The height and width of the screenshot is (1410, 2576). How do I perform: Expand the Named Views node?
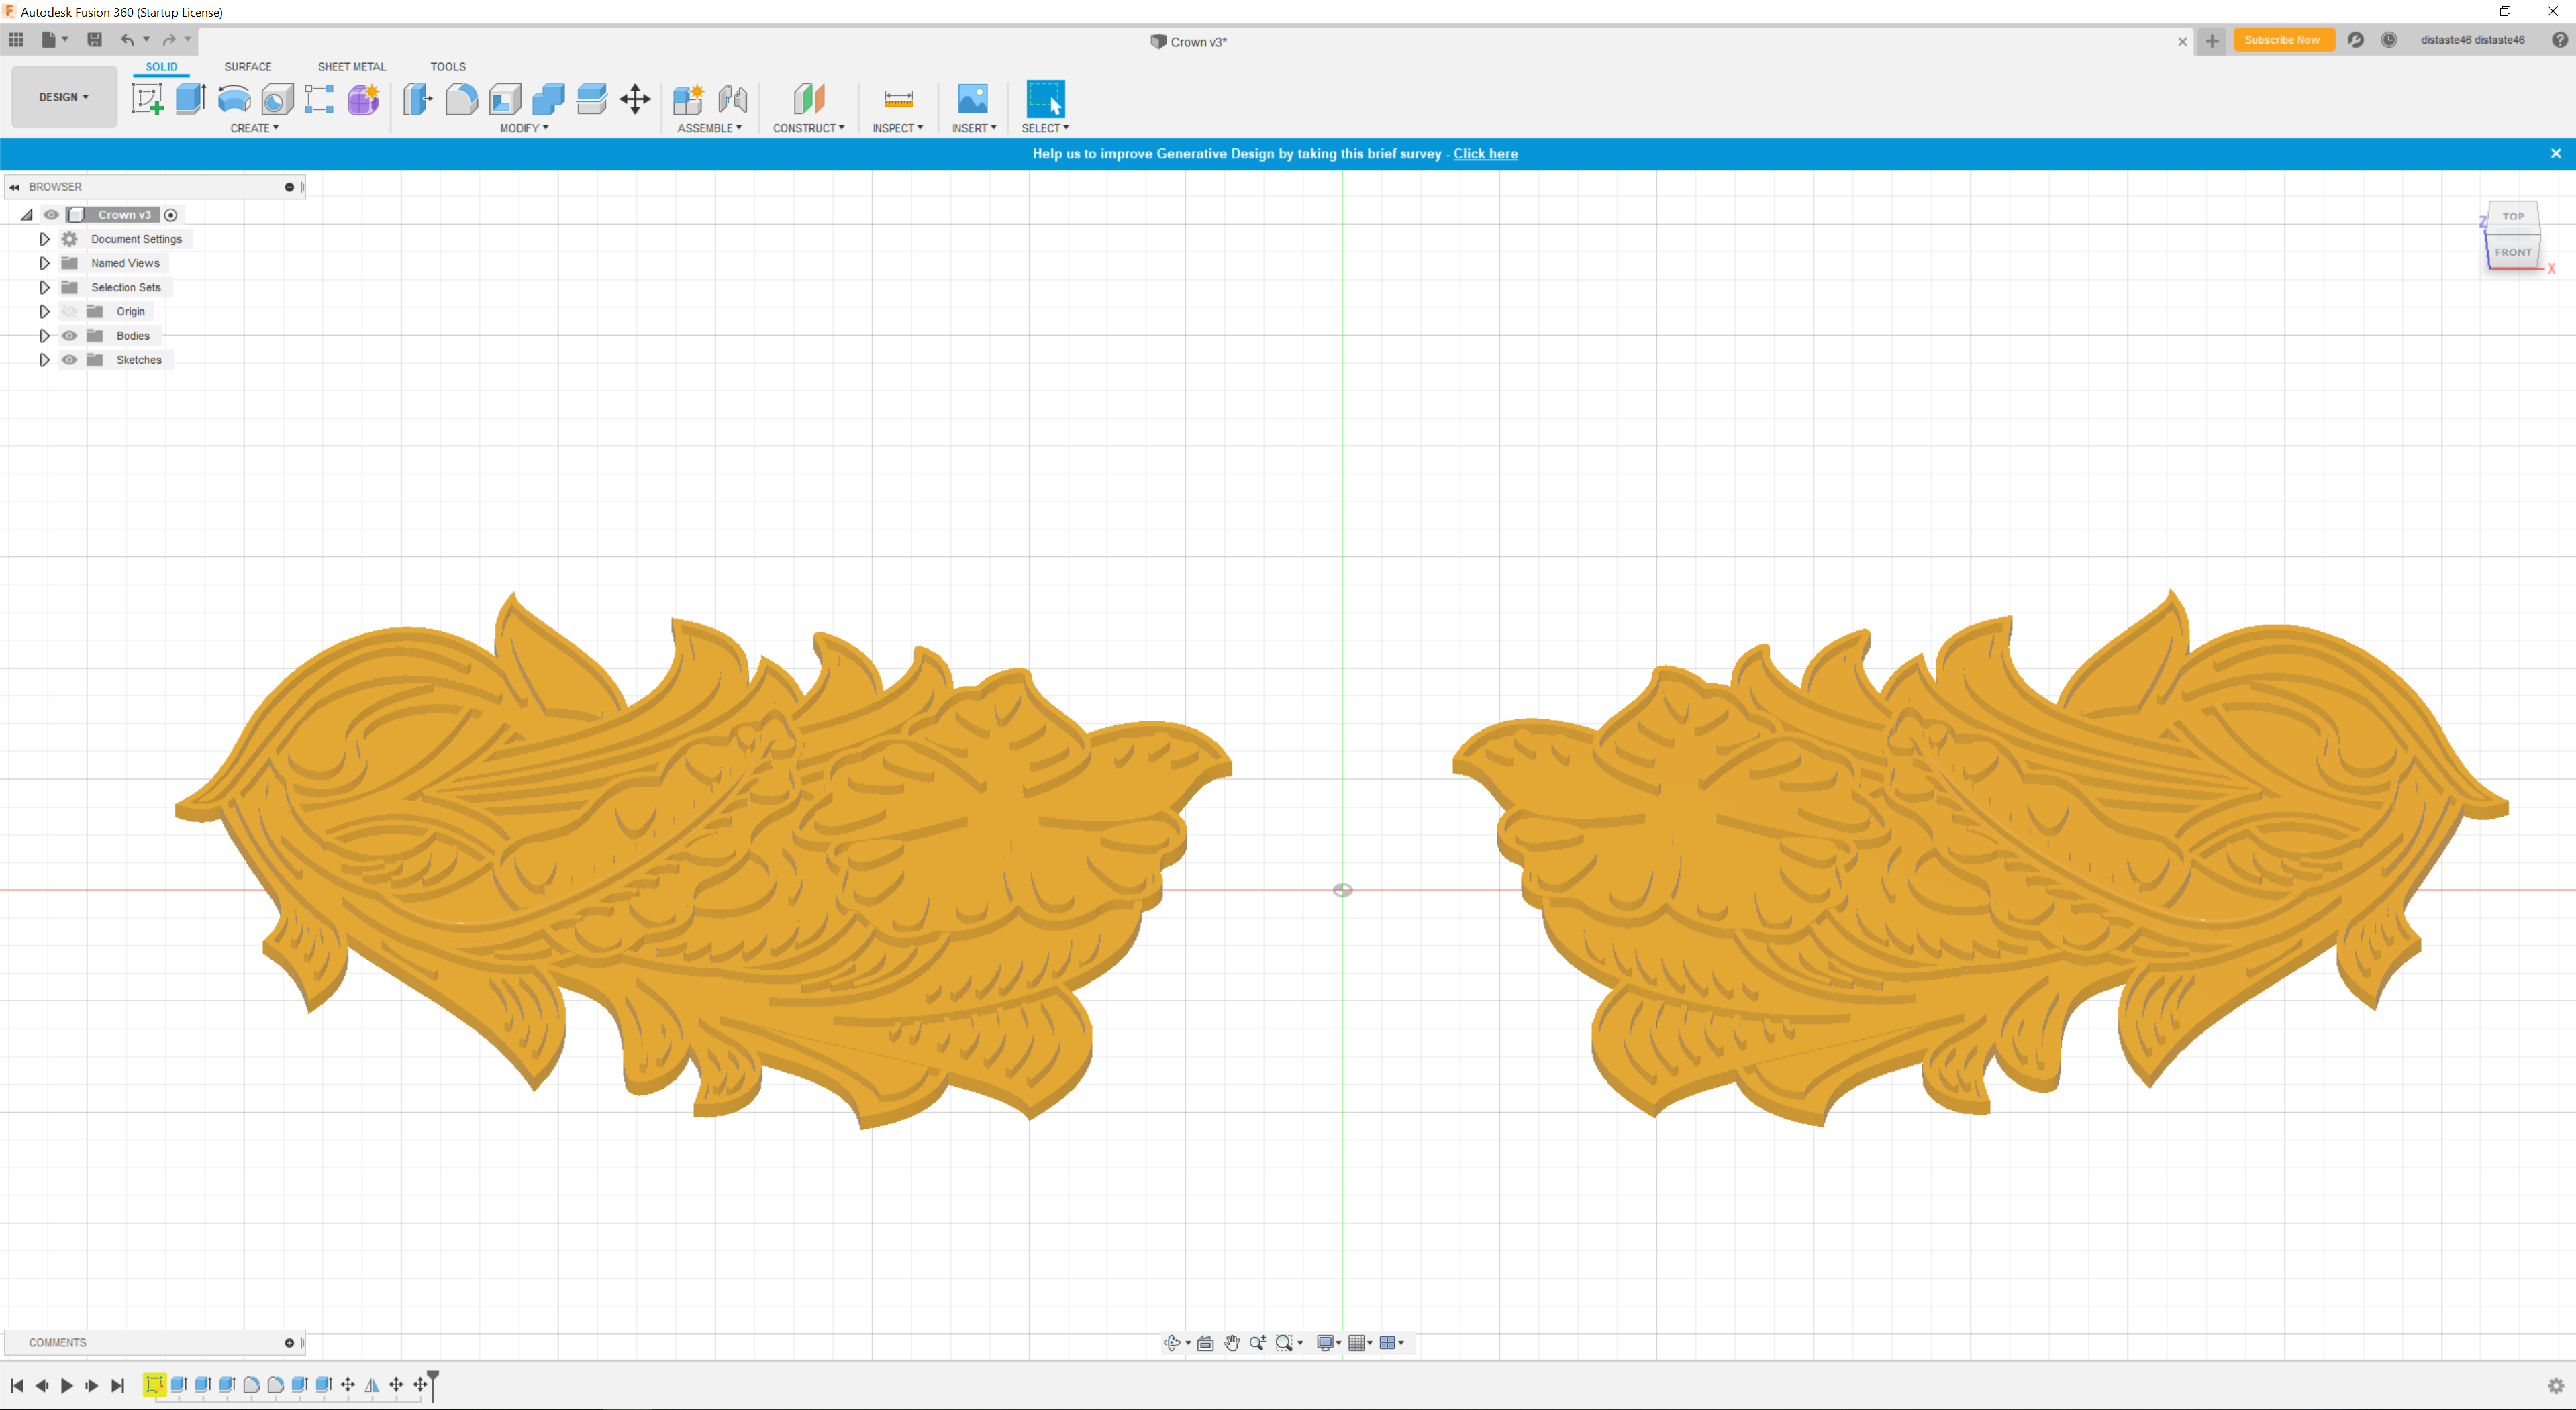pos(44,263)
